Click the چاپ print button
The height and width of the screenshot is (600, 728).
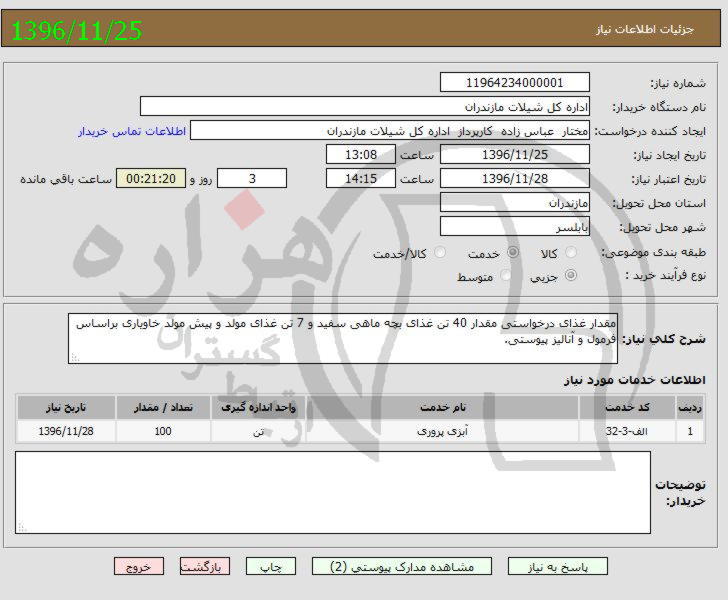[271, 567]
